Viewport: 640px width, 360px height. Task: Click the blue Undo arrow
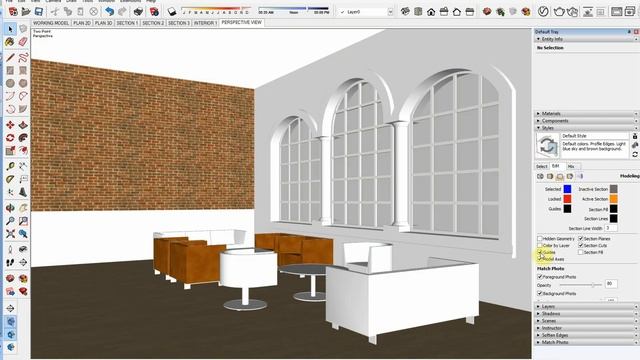(109, 11)
